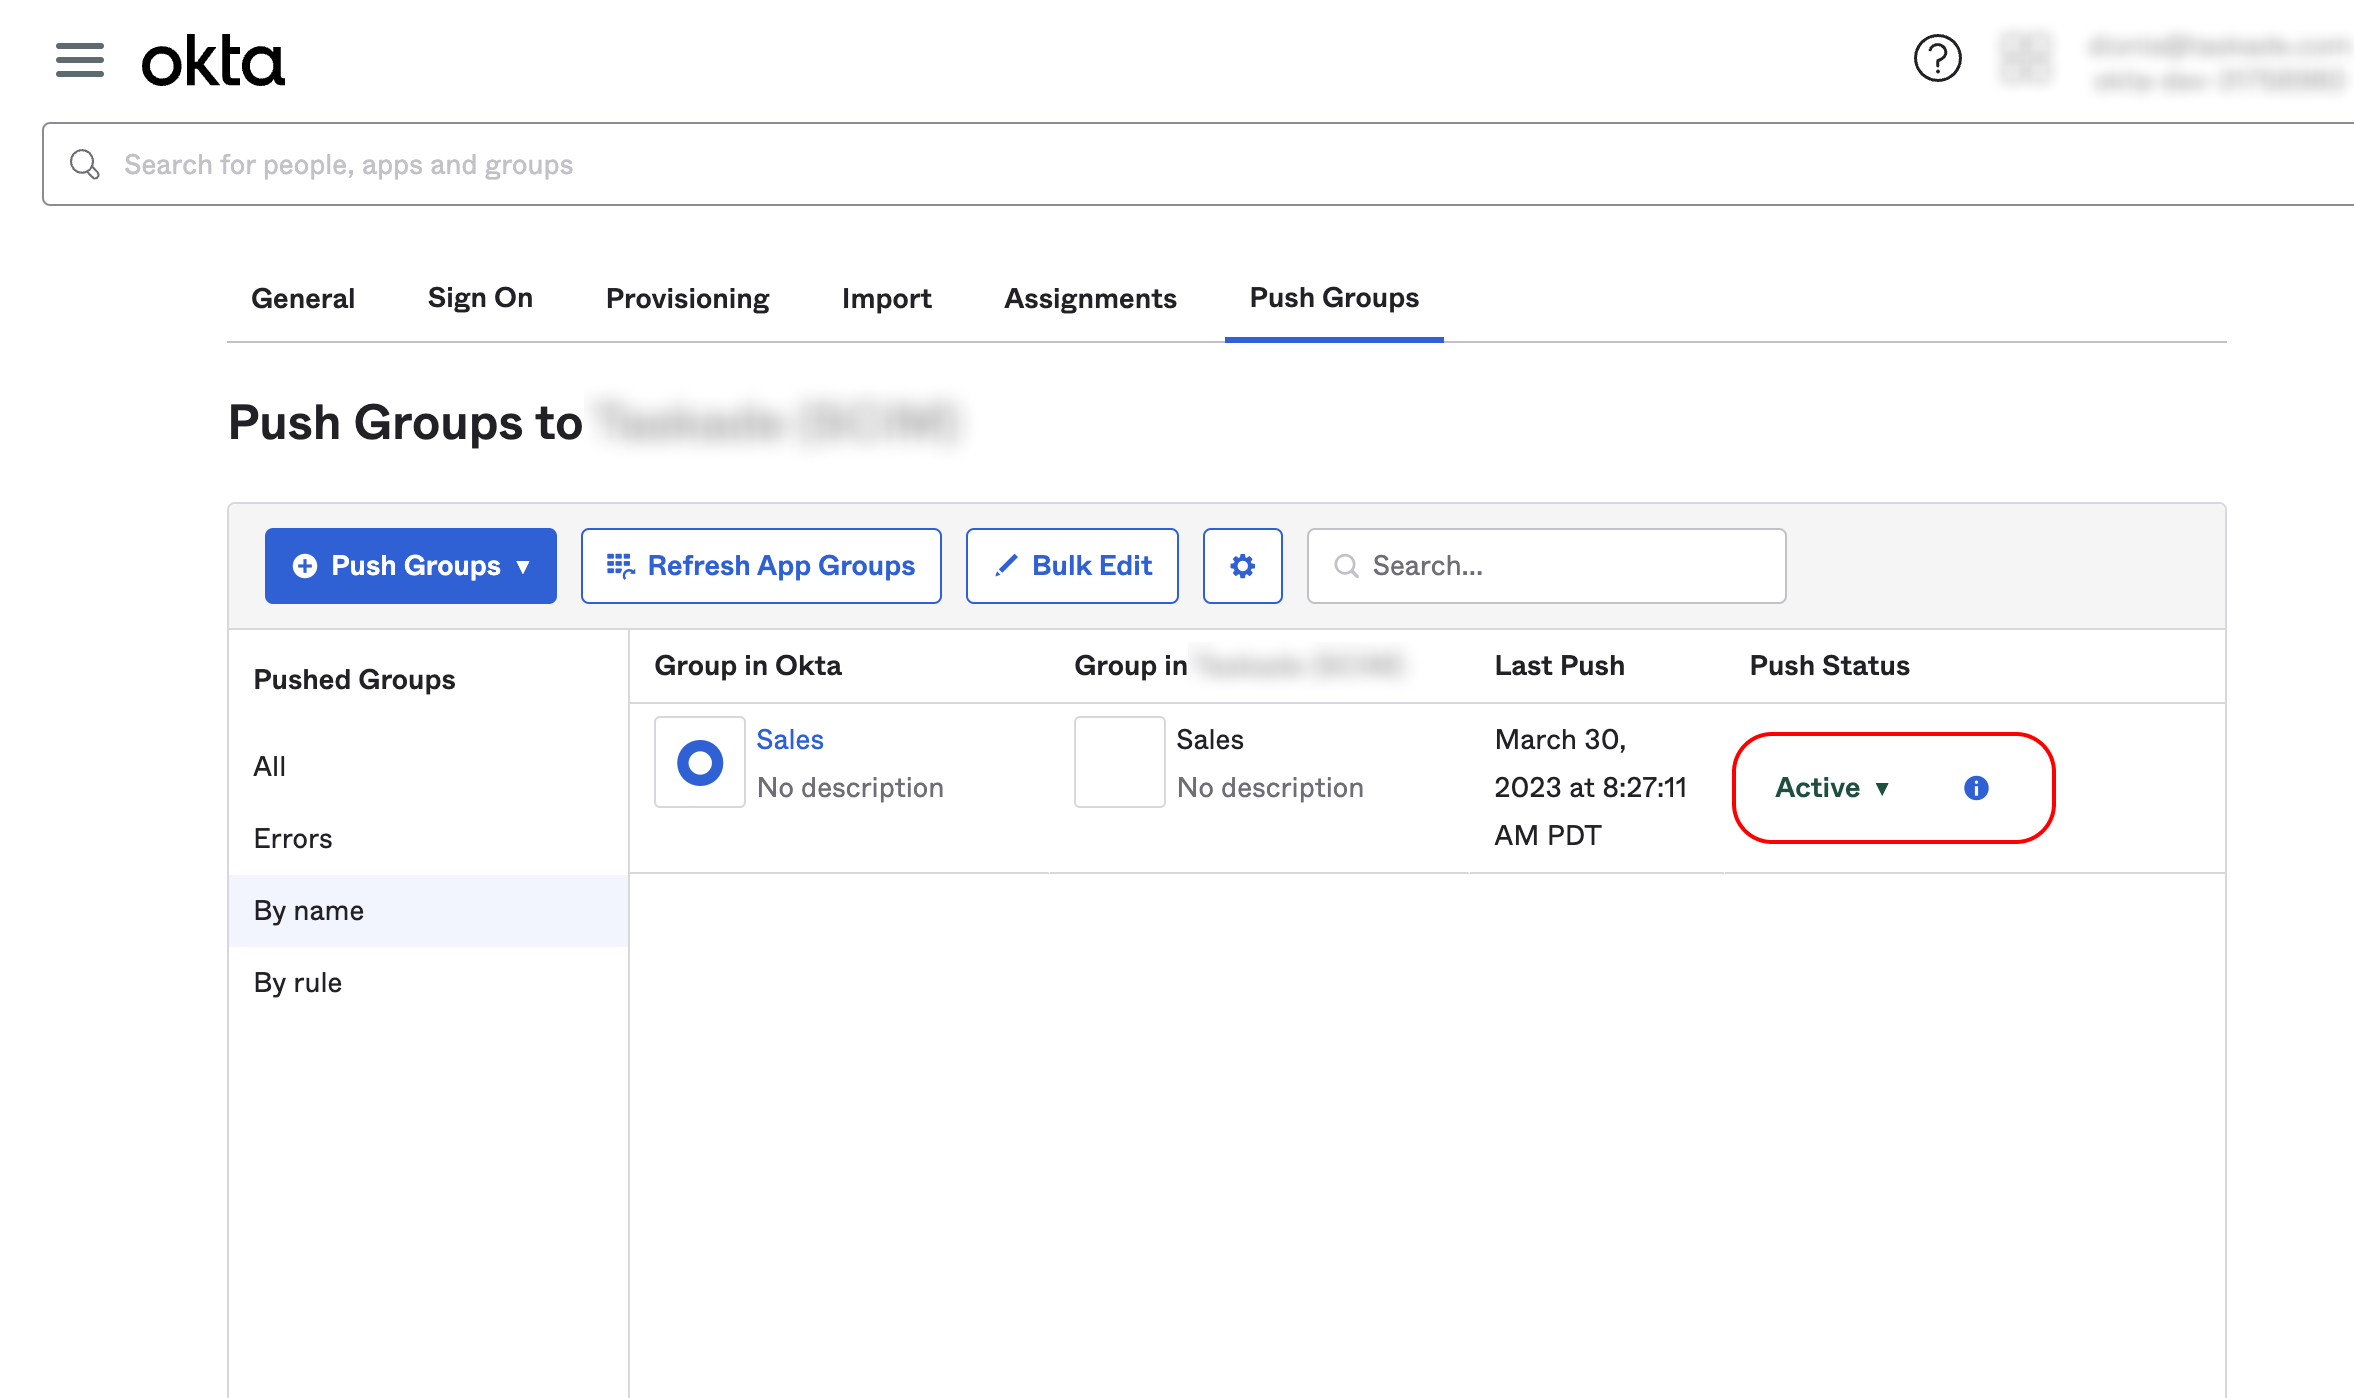Go to the Sign On tab

click(x=480, y=298)
